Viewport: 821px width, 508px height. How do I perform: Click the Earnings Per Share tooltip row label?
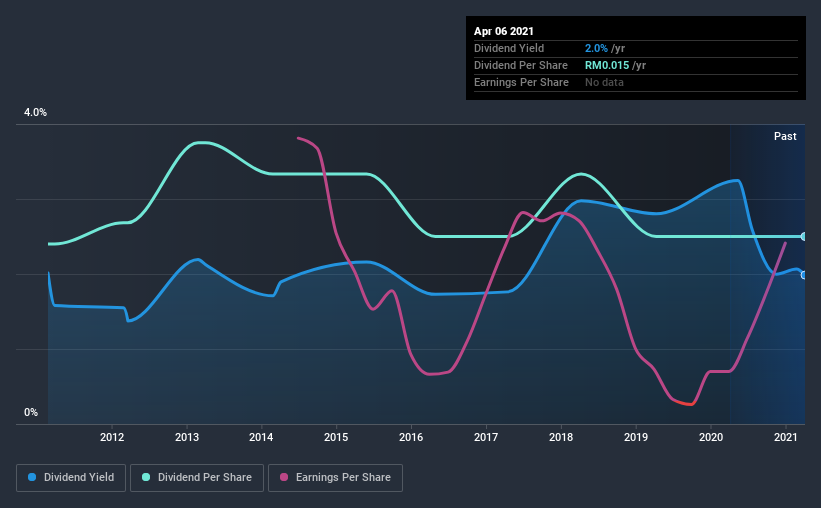(521, 82)
